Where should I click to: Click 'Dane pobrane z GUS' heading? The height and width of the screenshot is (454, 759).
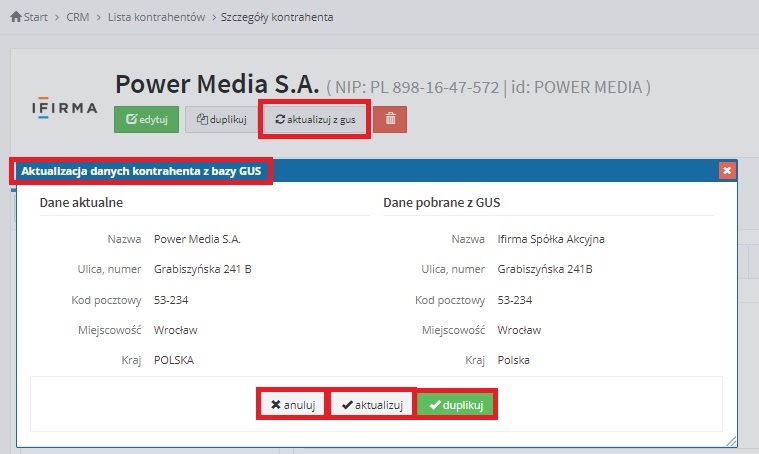tap(441, 202)
